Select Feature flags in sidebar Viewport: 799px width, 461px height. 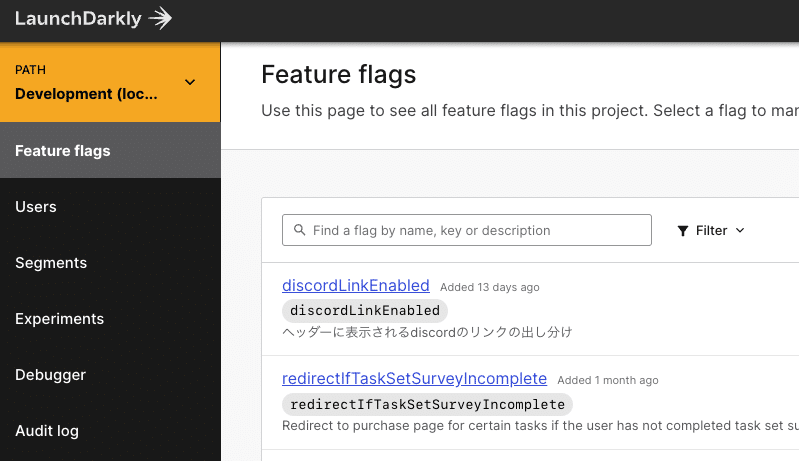click(x=110, y=150)
